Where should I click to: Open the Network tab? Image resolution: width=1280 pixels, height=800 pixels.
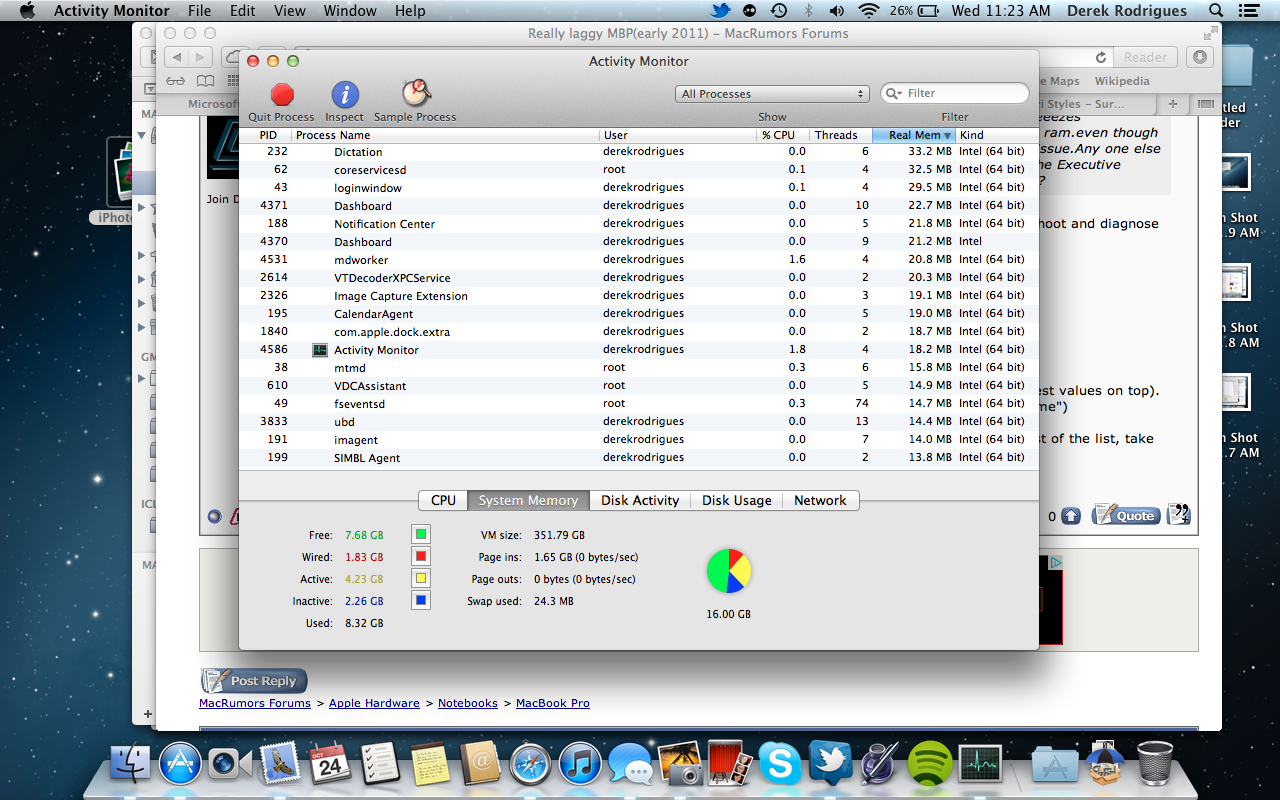(820, 500)
